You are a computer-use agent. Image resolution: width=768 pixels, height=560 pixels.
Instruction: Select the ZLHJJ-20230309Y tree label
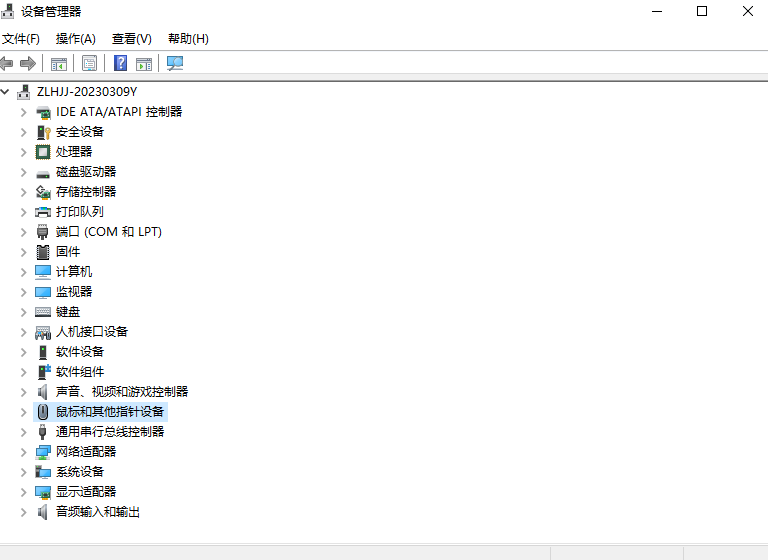[87, 92]
